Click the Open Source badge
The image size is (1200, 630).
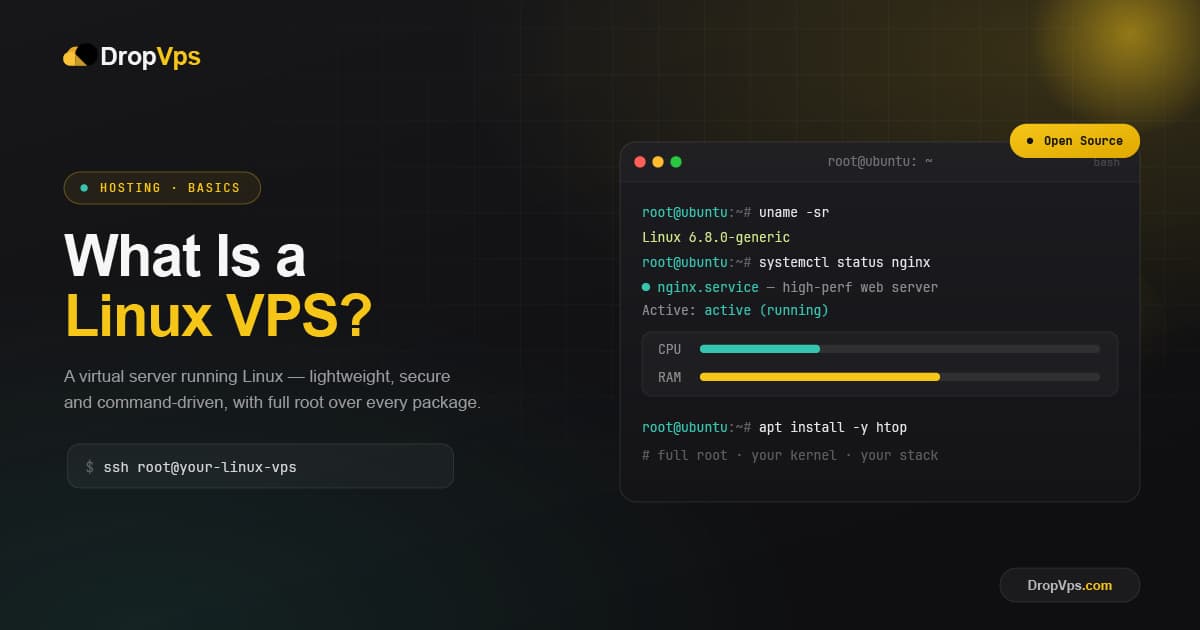1075,141
